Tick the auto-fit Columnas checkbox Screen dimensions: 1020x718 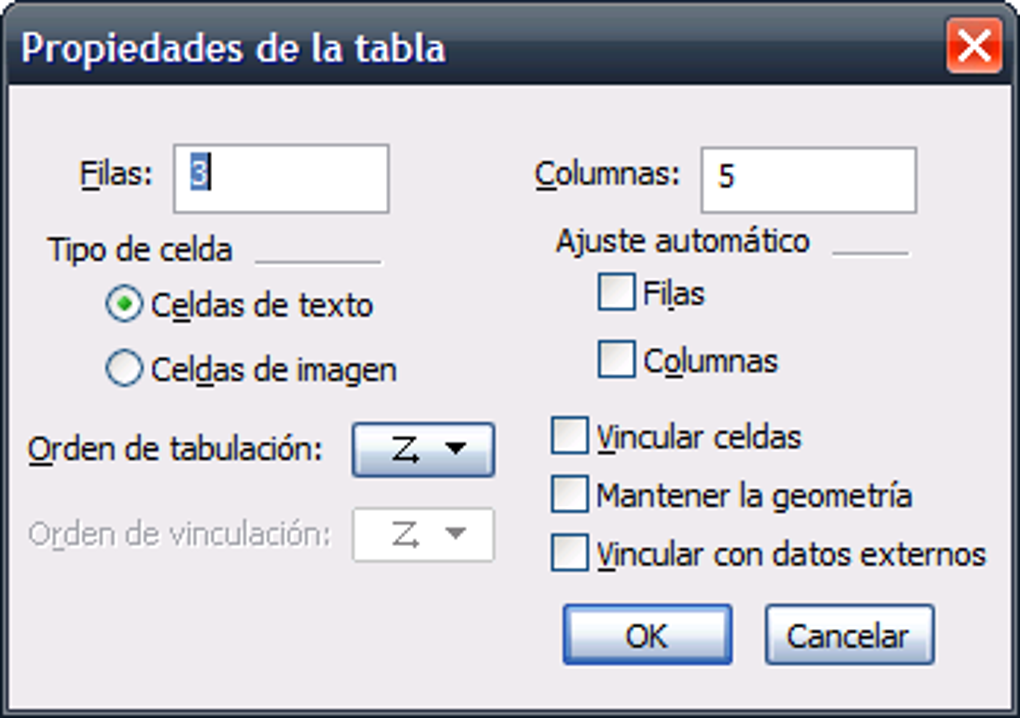click(x=616, y=360)
